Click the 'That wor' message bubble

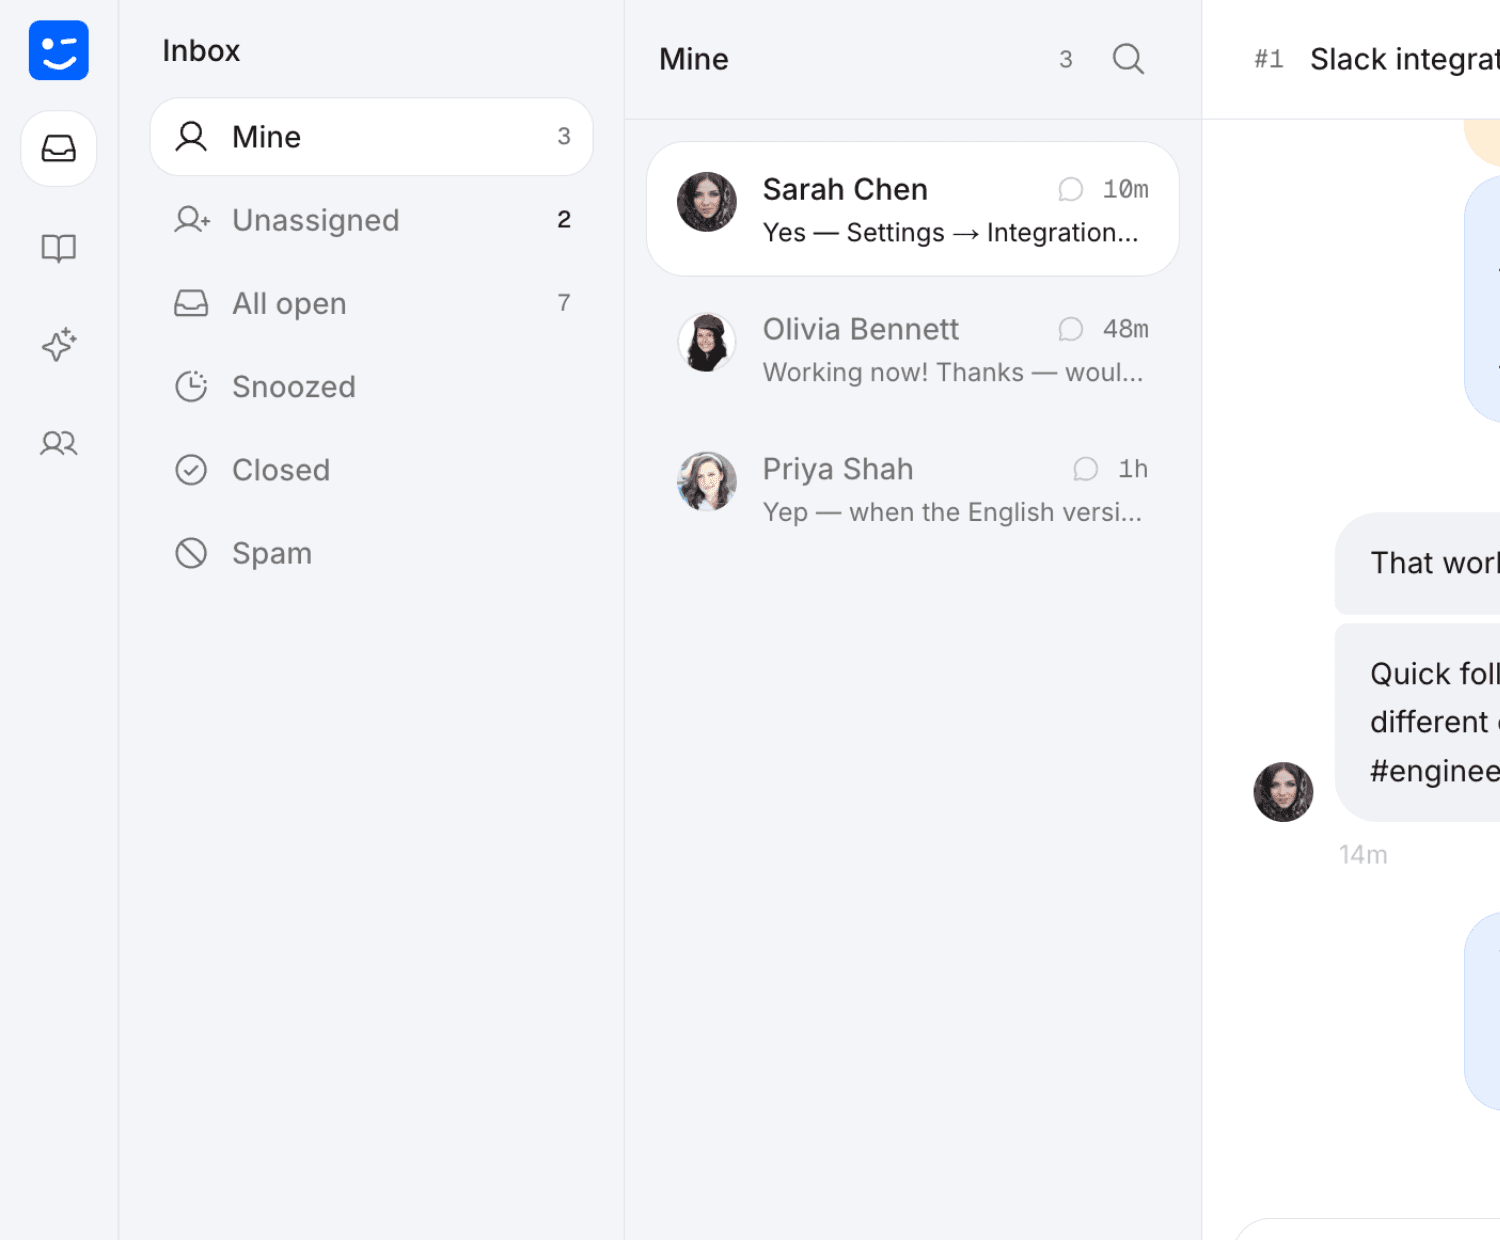pyautogui.click(x=1418, y=564)
